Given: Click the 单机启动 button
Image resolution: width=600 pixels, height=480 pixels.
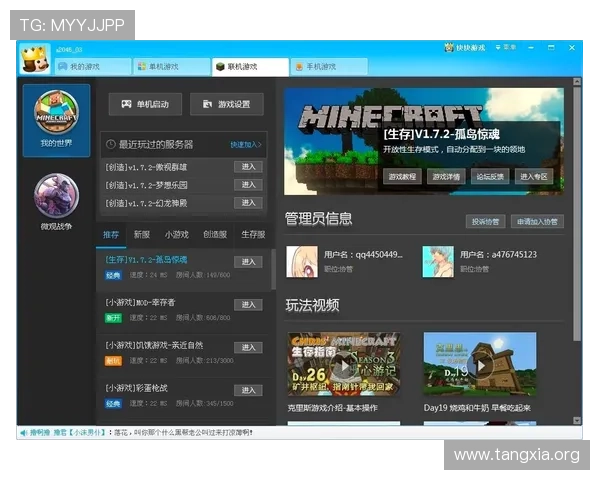Looking at the screenshot, I should pyautogui.click(x=145, y=104).
